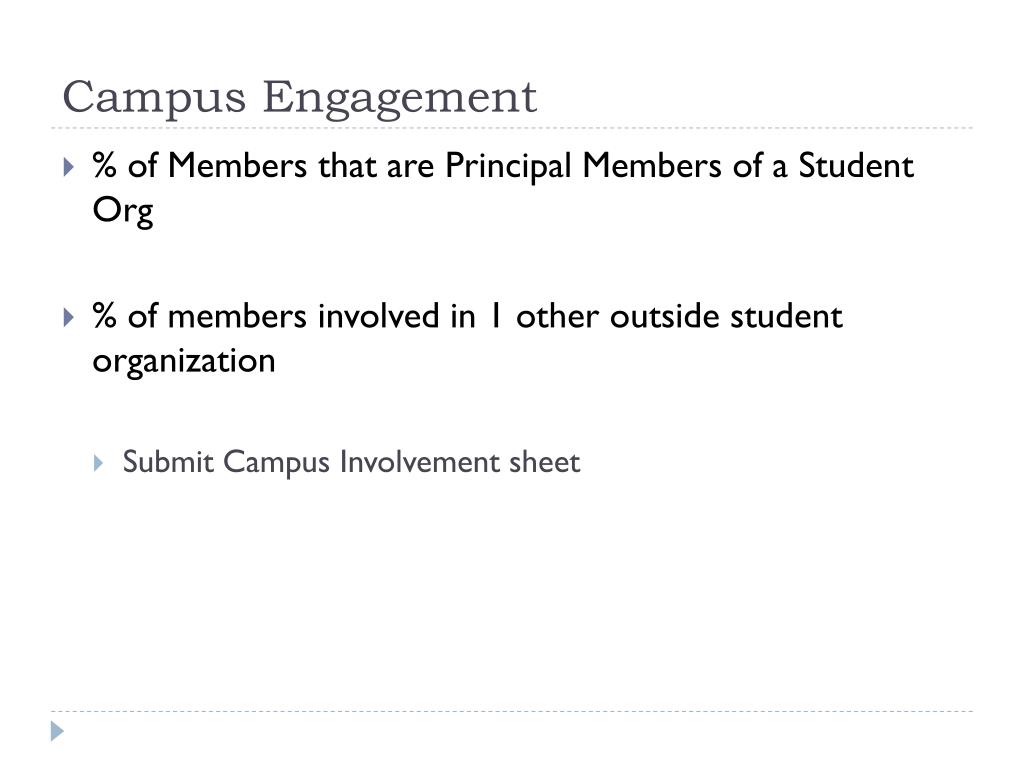This screenshot has width=1024, height=768.
Task: Click the percent sign starting the second bullet
Action: coord(104,316)
